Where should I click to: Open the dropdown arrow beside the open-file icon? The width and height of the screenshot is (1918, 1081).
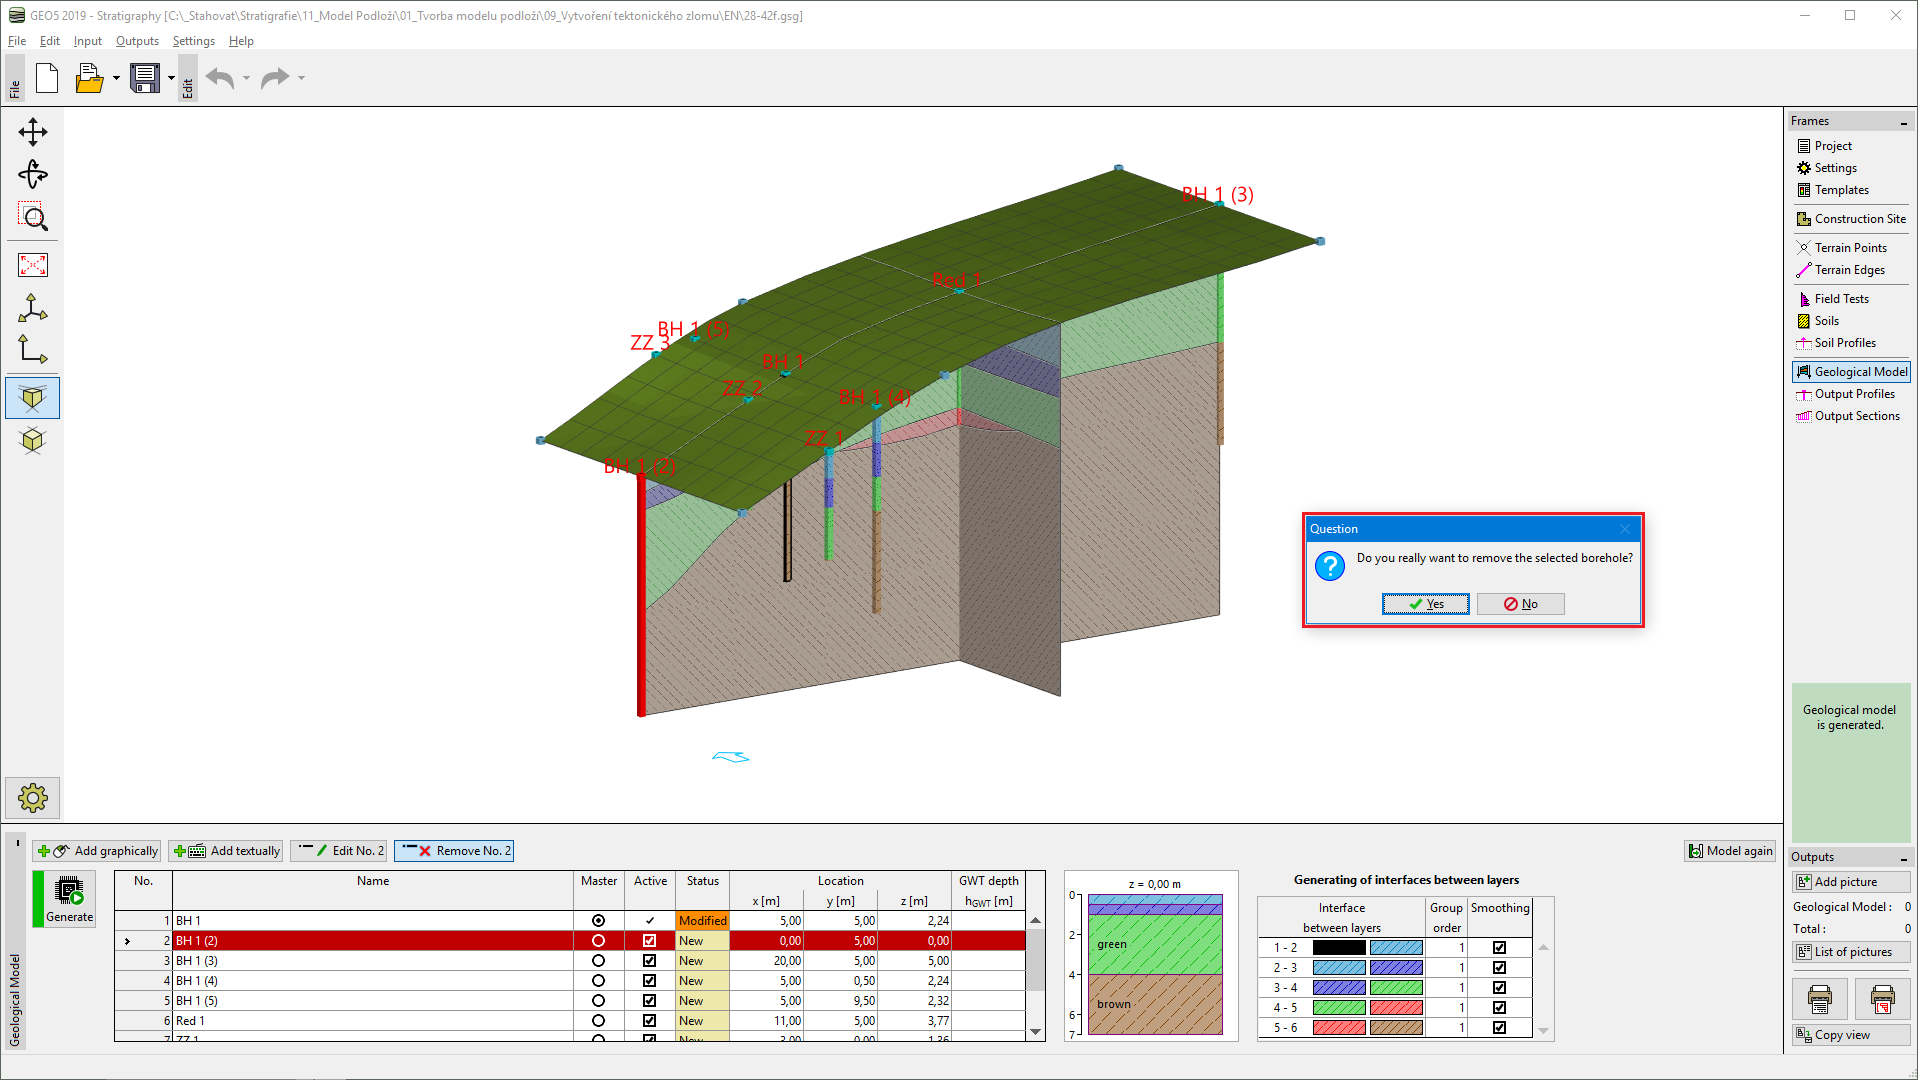pyautogui.click(x=117, y=78)
